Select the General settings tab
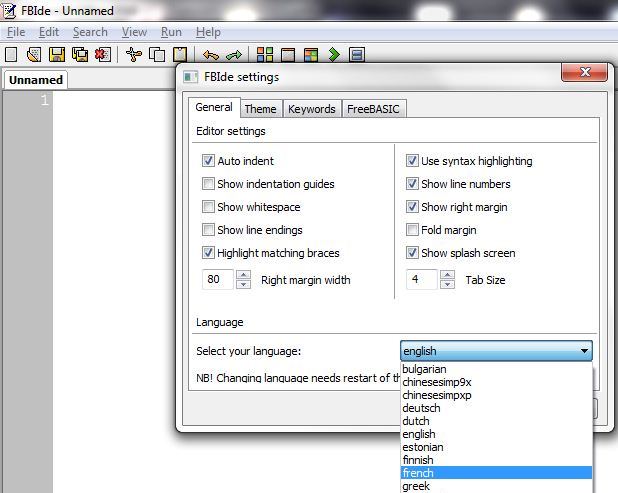 point(214,107)
